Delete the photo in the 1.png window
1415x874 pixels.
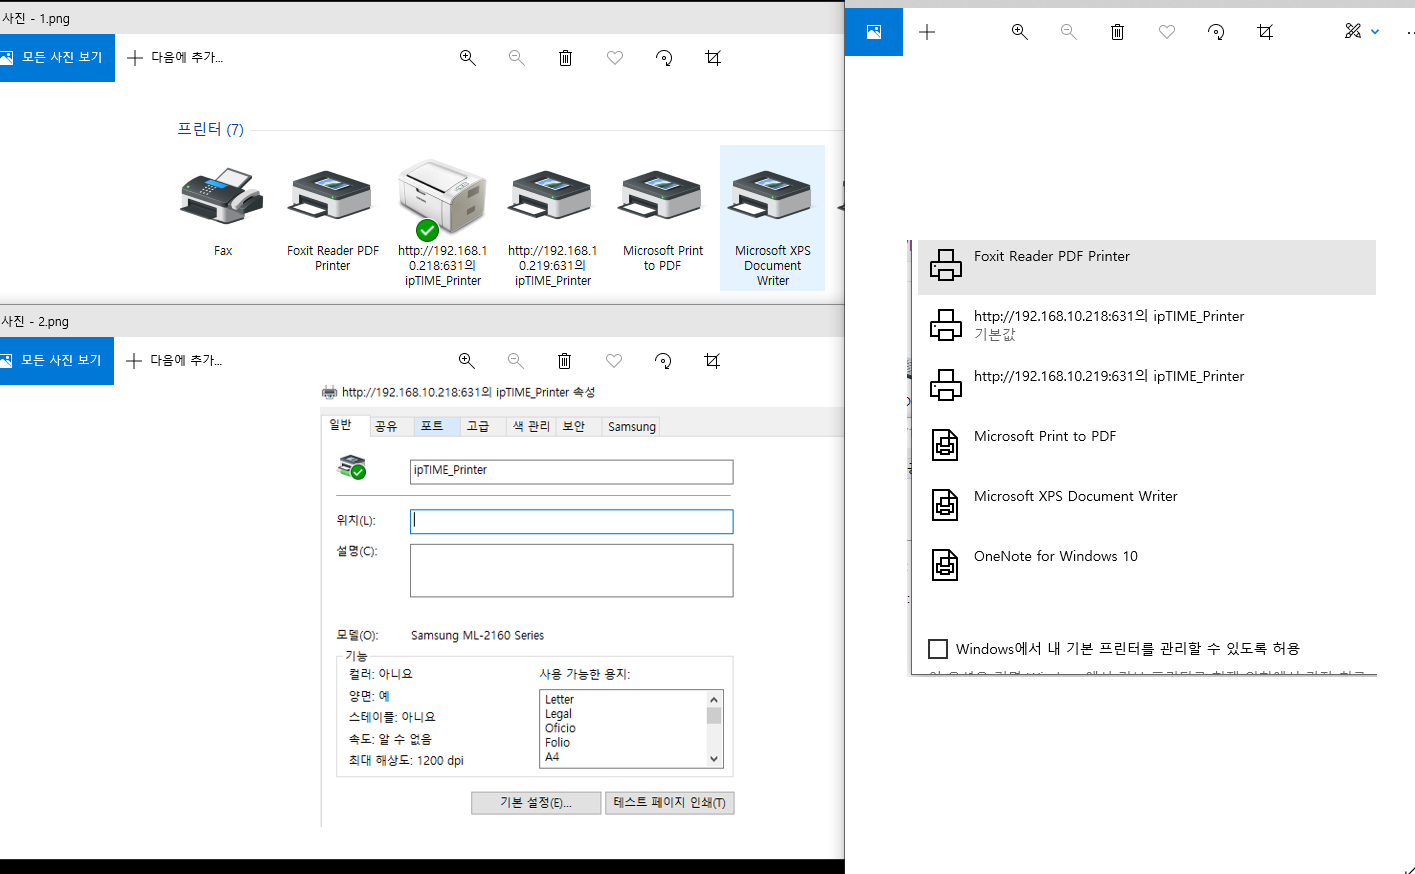565,58
